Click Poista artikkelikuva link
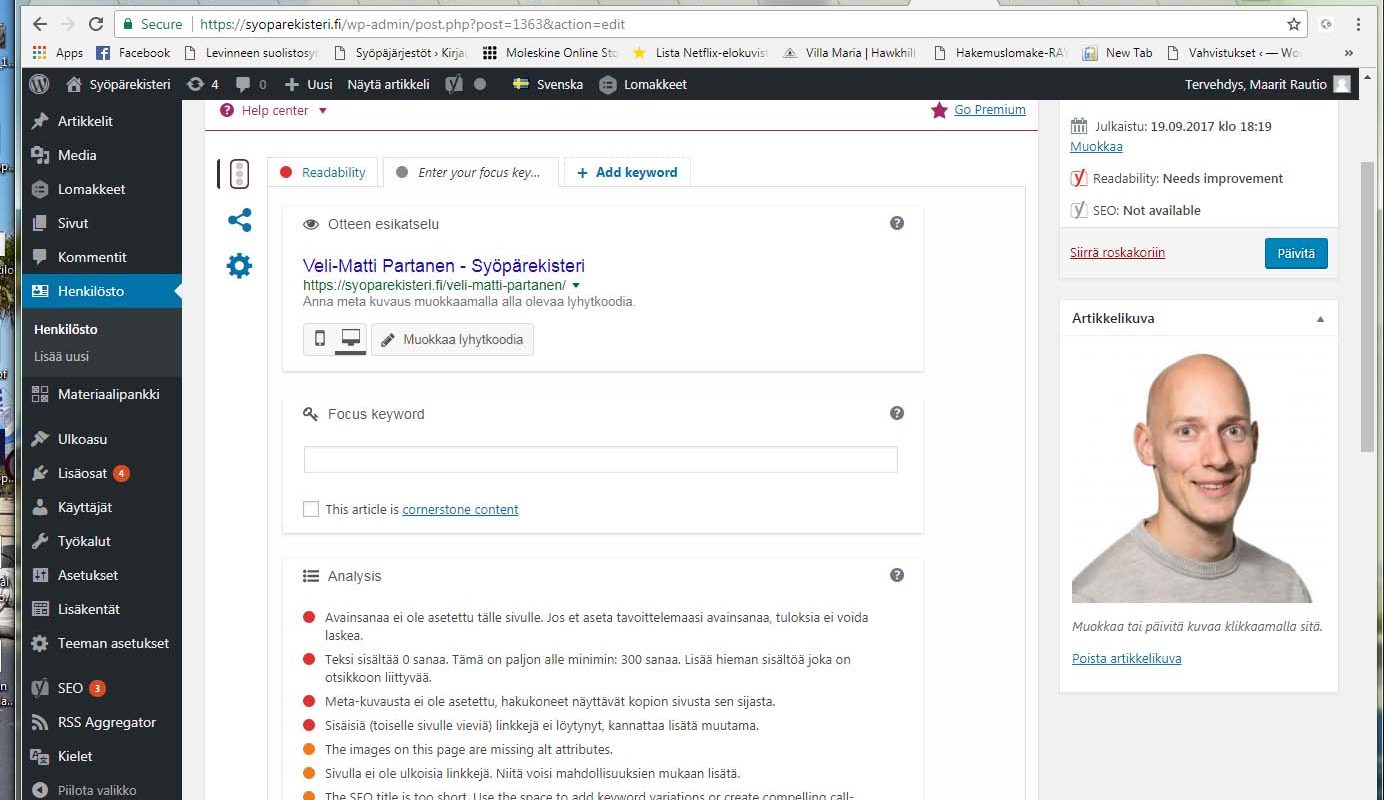The image size is (1384, 800). (1127, 658)
